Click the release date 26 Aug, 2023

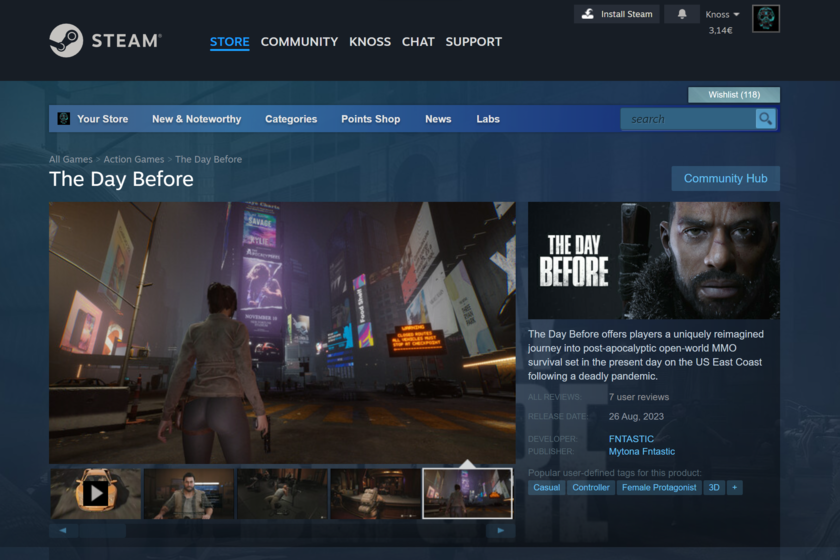tap(636, 416)
